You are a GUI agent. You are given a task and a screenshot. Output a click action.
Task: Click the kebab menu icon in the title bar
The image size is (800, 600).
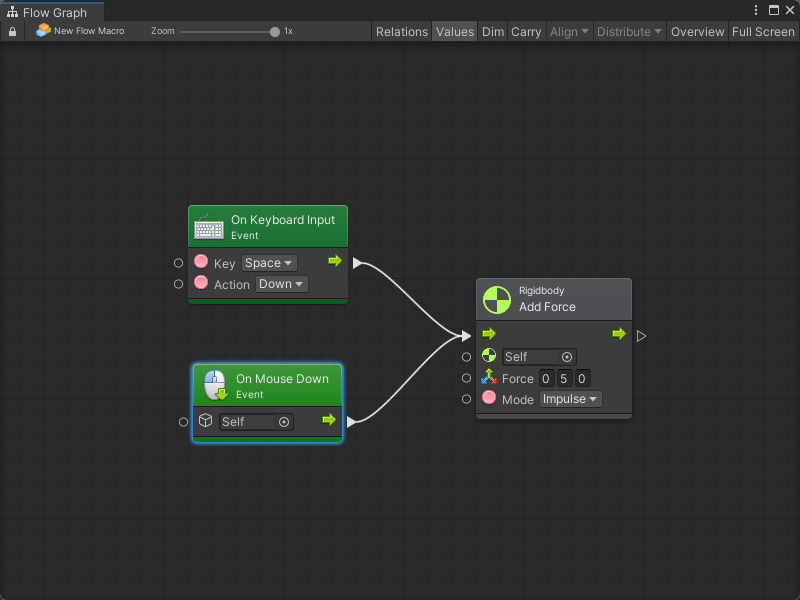(757, 10)
